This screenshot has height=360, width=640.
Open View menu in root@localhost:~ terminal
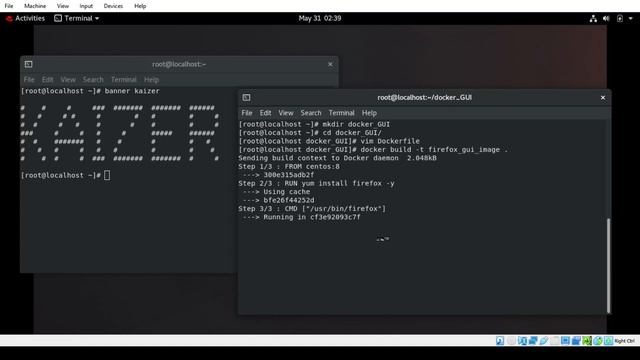[68, 80]
